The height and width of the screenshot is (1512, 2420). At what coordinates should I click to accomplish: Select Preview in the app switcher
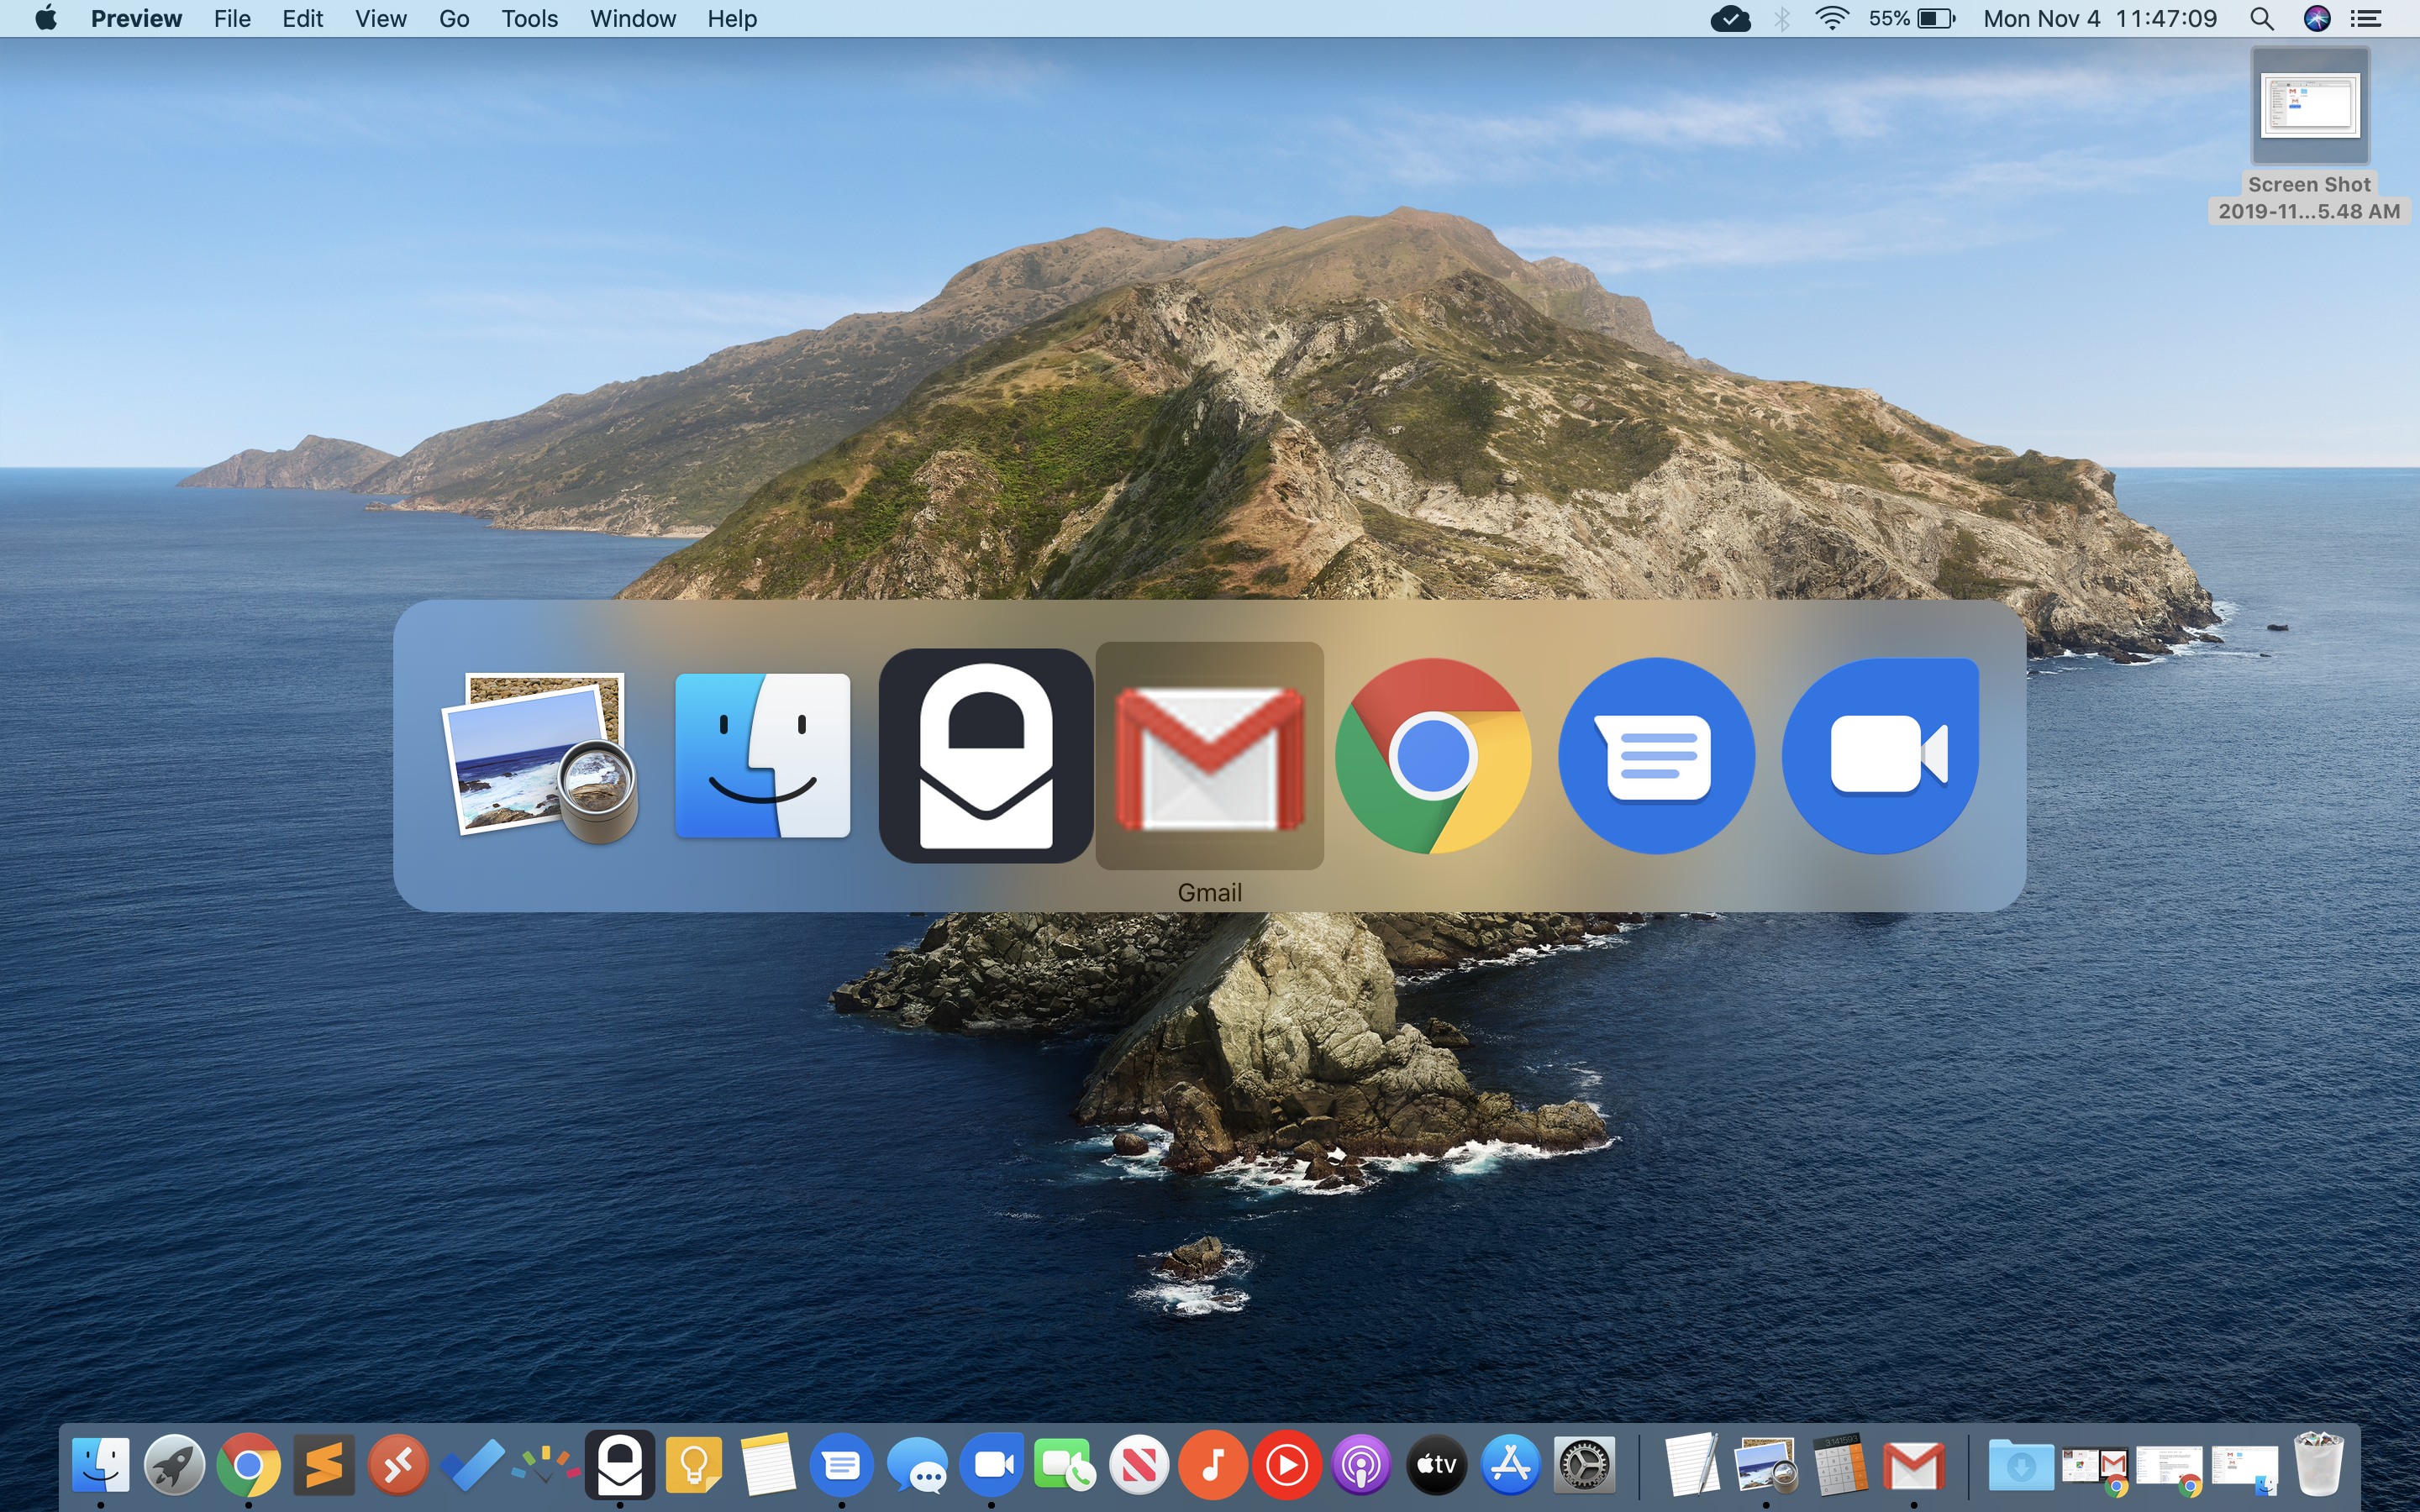click(x=540, y=756)
